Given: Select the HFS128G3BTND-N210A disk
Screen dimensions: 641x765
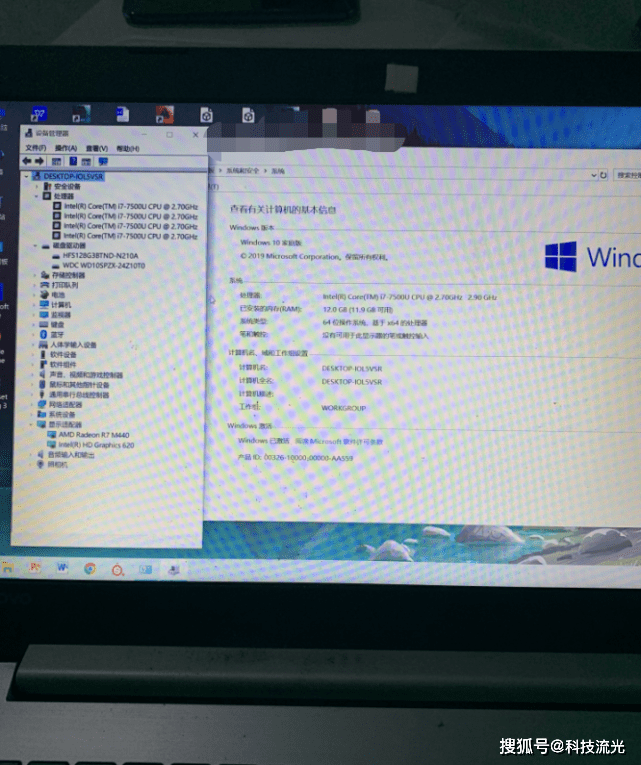Looking at the screenshot, I should (100, 256).
